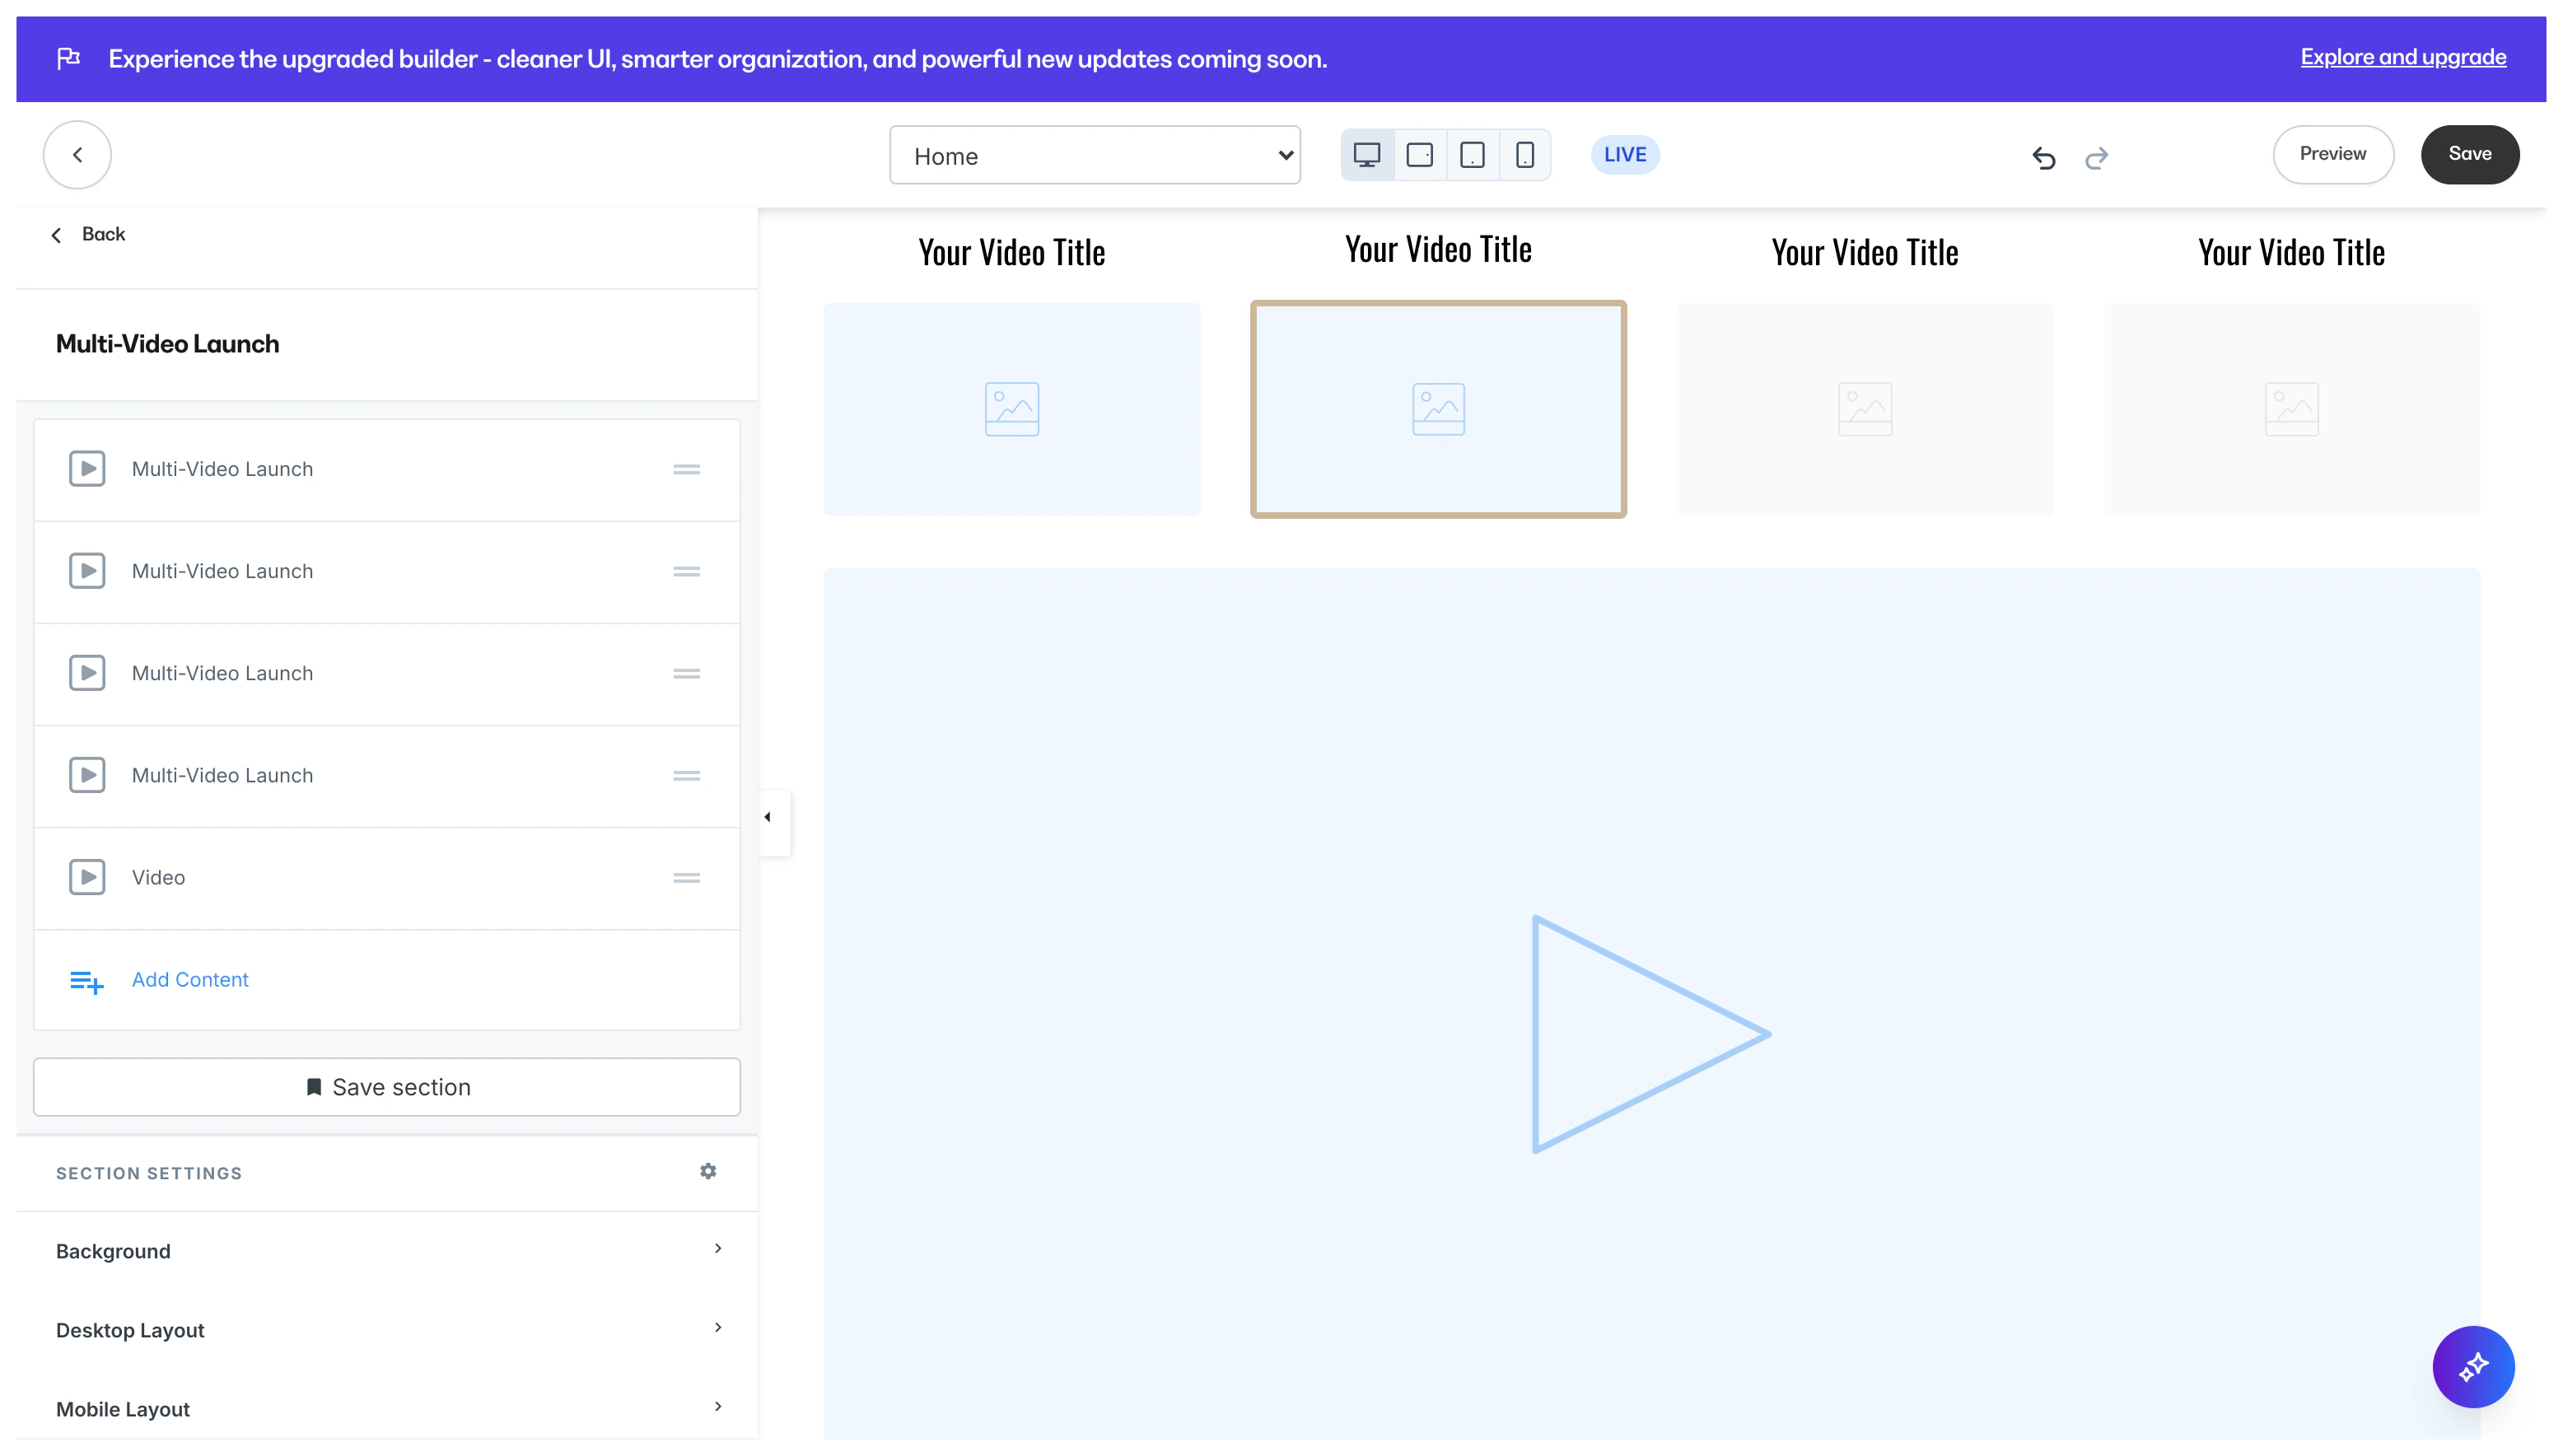
Task: Open the AI sparkle assistant button
Action: click(2472, 1366)
